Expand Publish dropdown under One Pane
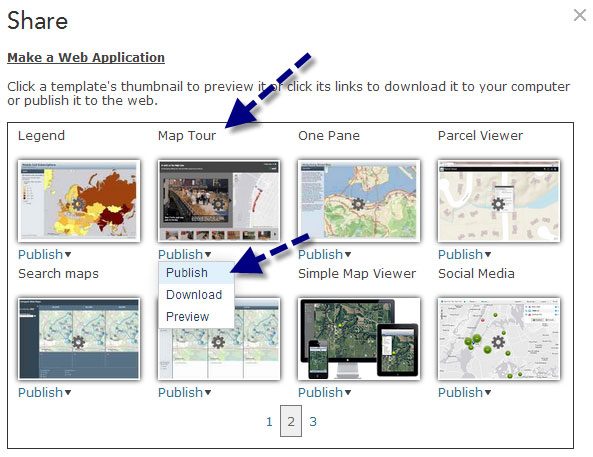 (324, 255)
